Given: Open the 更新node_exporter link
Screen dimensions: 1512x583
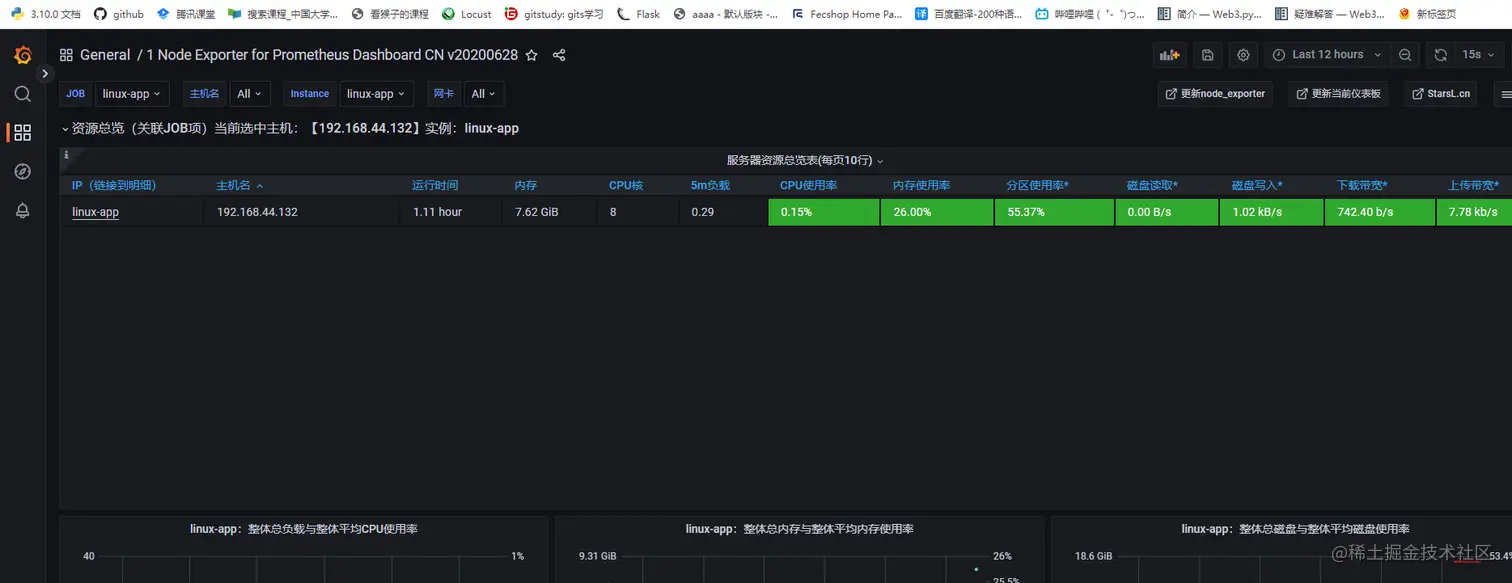Looking at the screenshot, I should click(x=1216, y=94).
